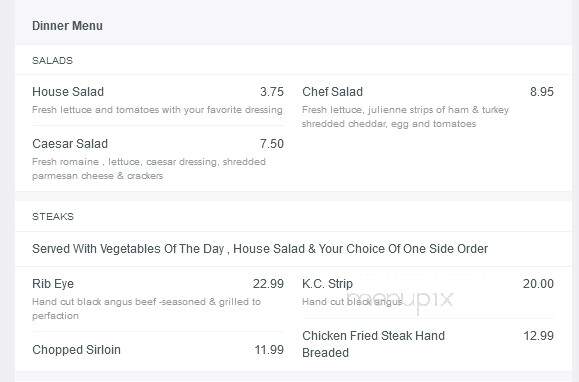Click the K.C. Strip item name
579x382 pixels.
click(327, 284)
